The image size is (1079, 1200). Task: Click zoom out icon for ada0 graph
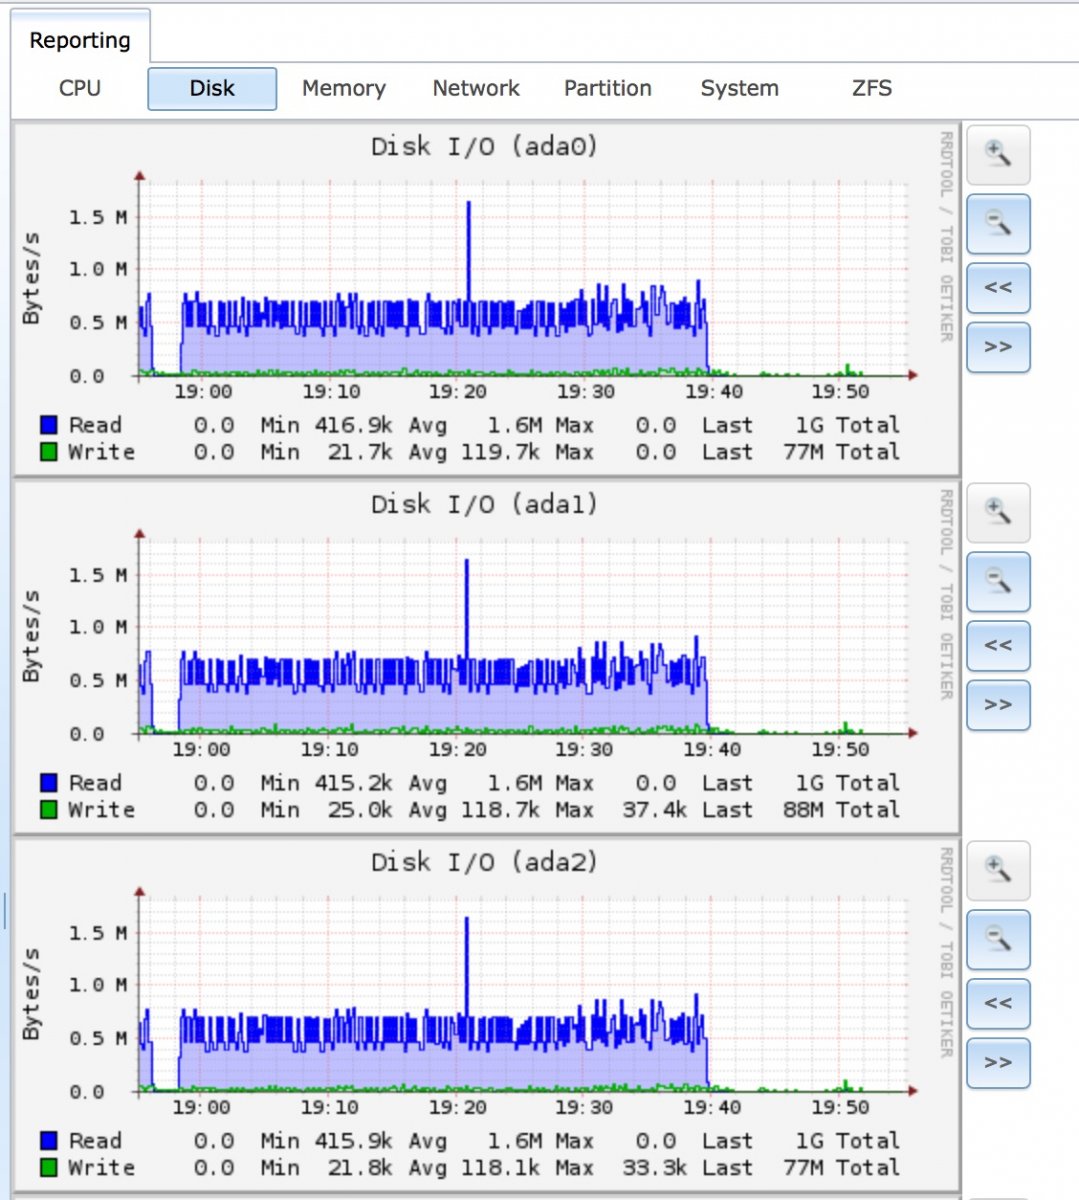pyautogui.click(x=998, y=223)
